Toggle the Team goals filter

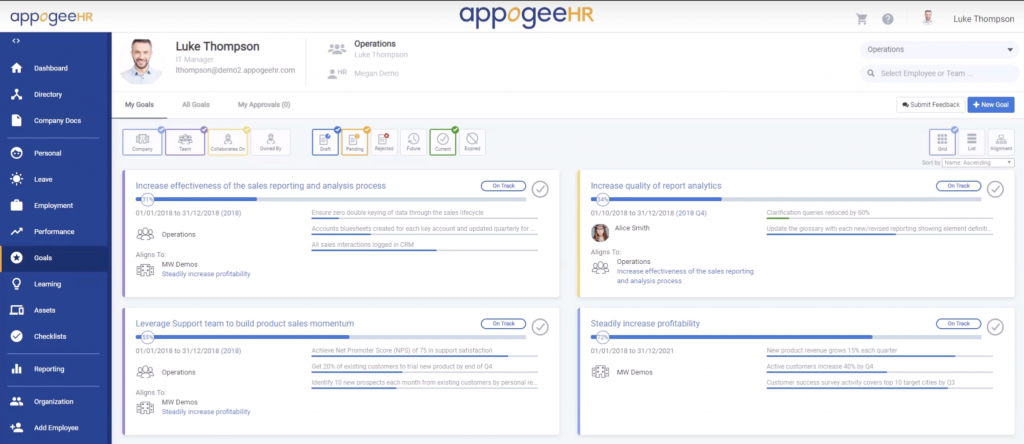tap(185, 142)
